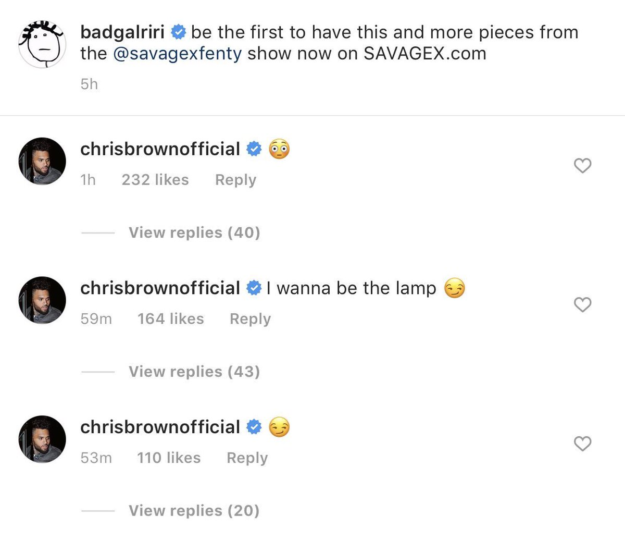This screenshot has height=540, width=625.
Task: Open the badgalriri username link
Action: 124,32
